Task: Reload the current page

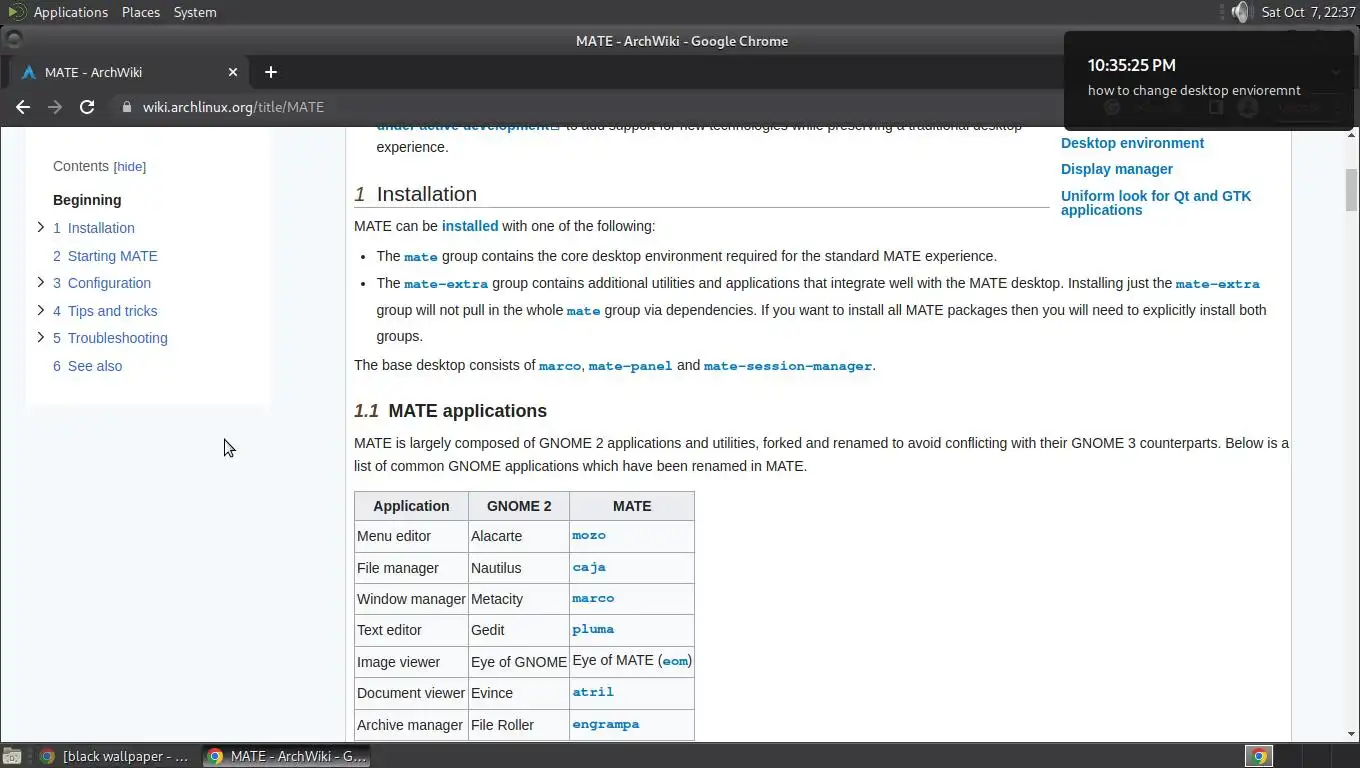Action: [87, 107]
